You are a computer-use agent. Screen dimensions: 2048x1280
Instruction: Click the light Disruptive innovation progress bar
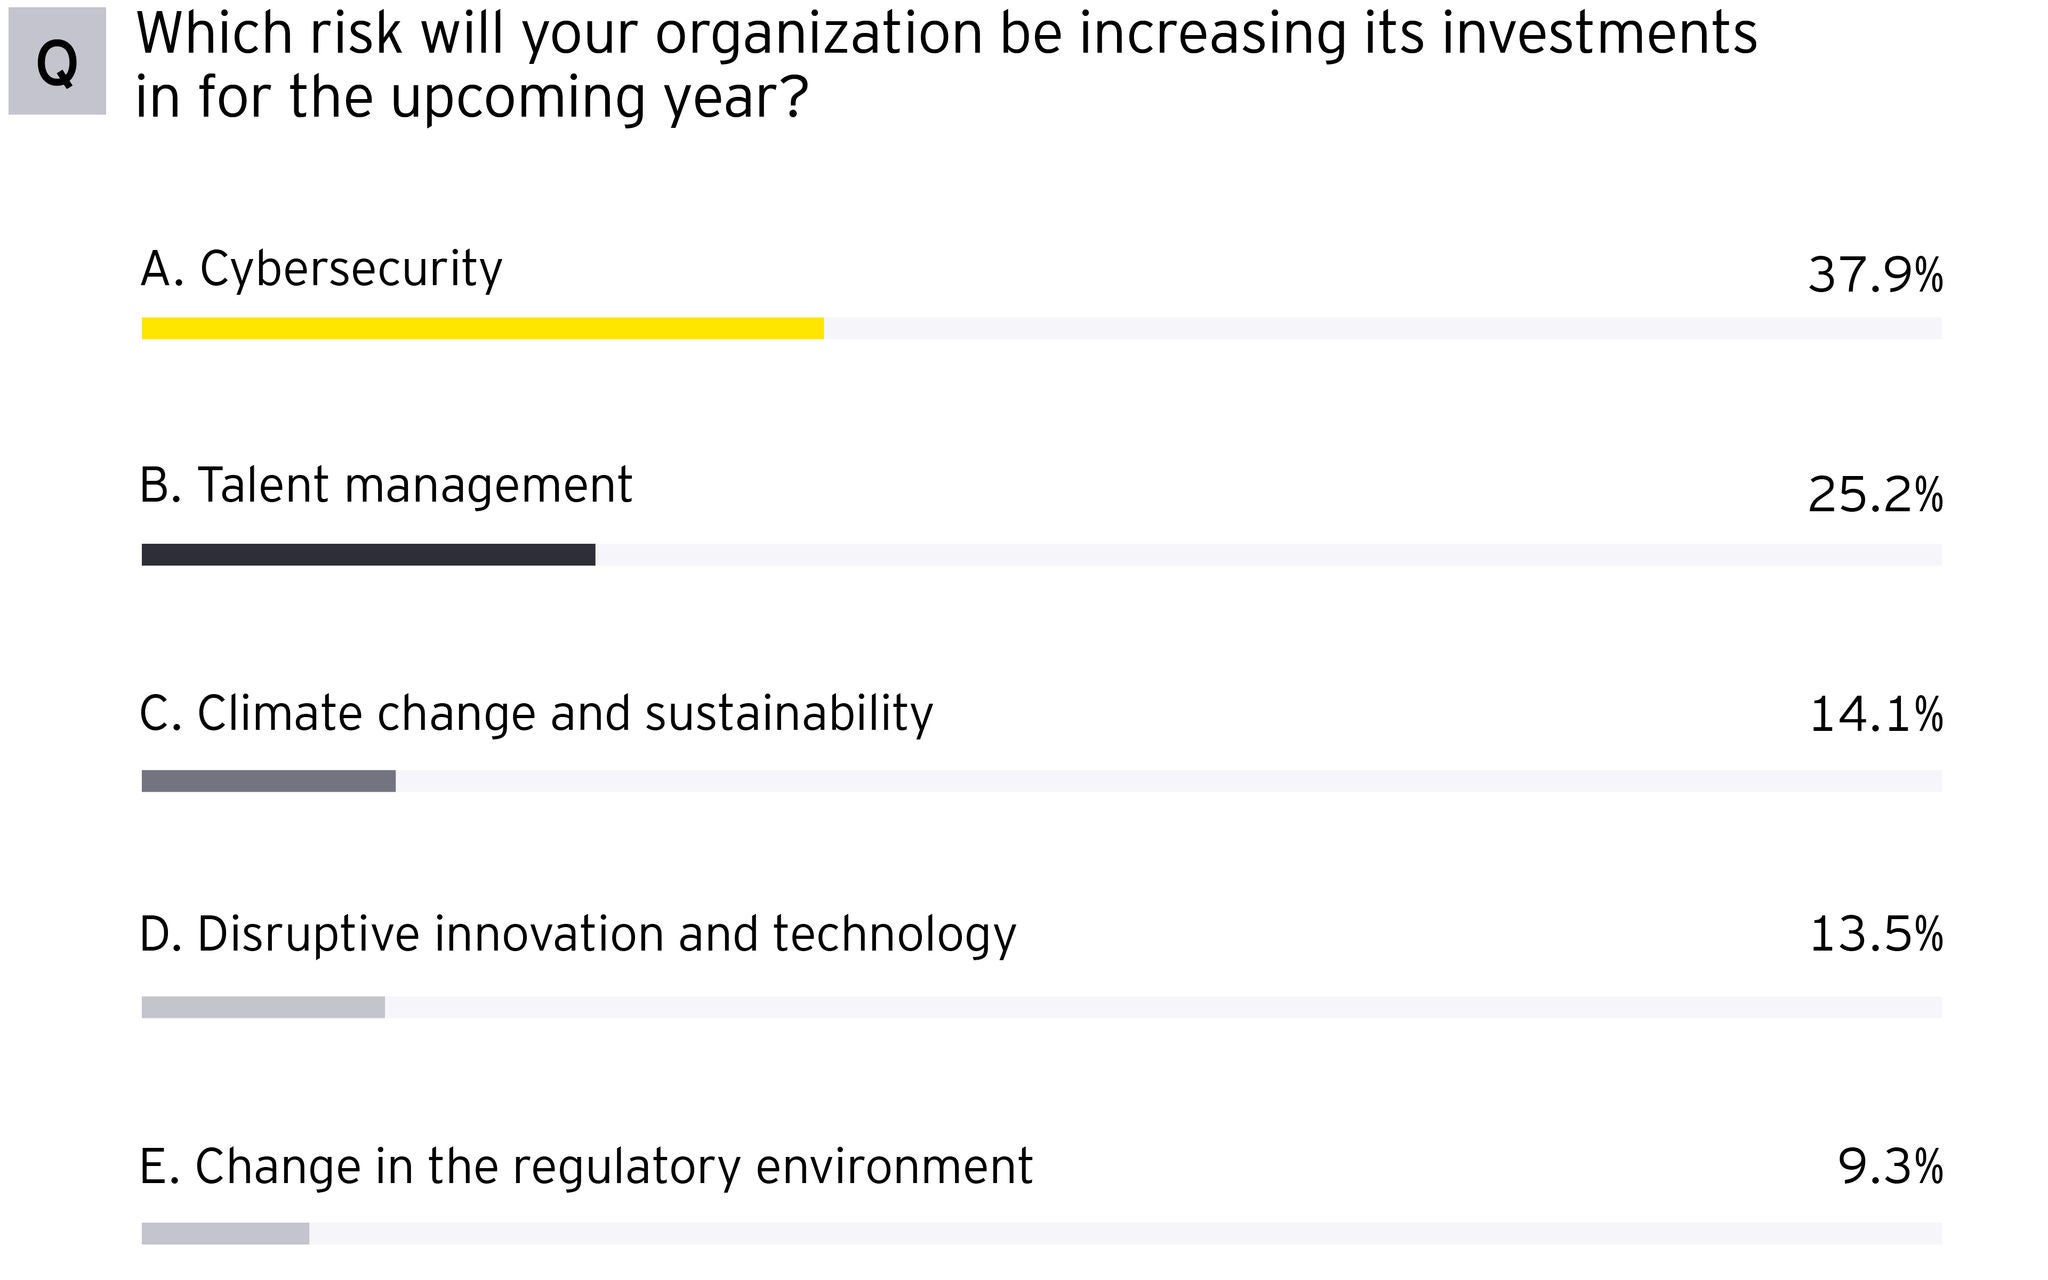click(x=263, y=1008)
